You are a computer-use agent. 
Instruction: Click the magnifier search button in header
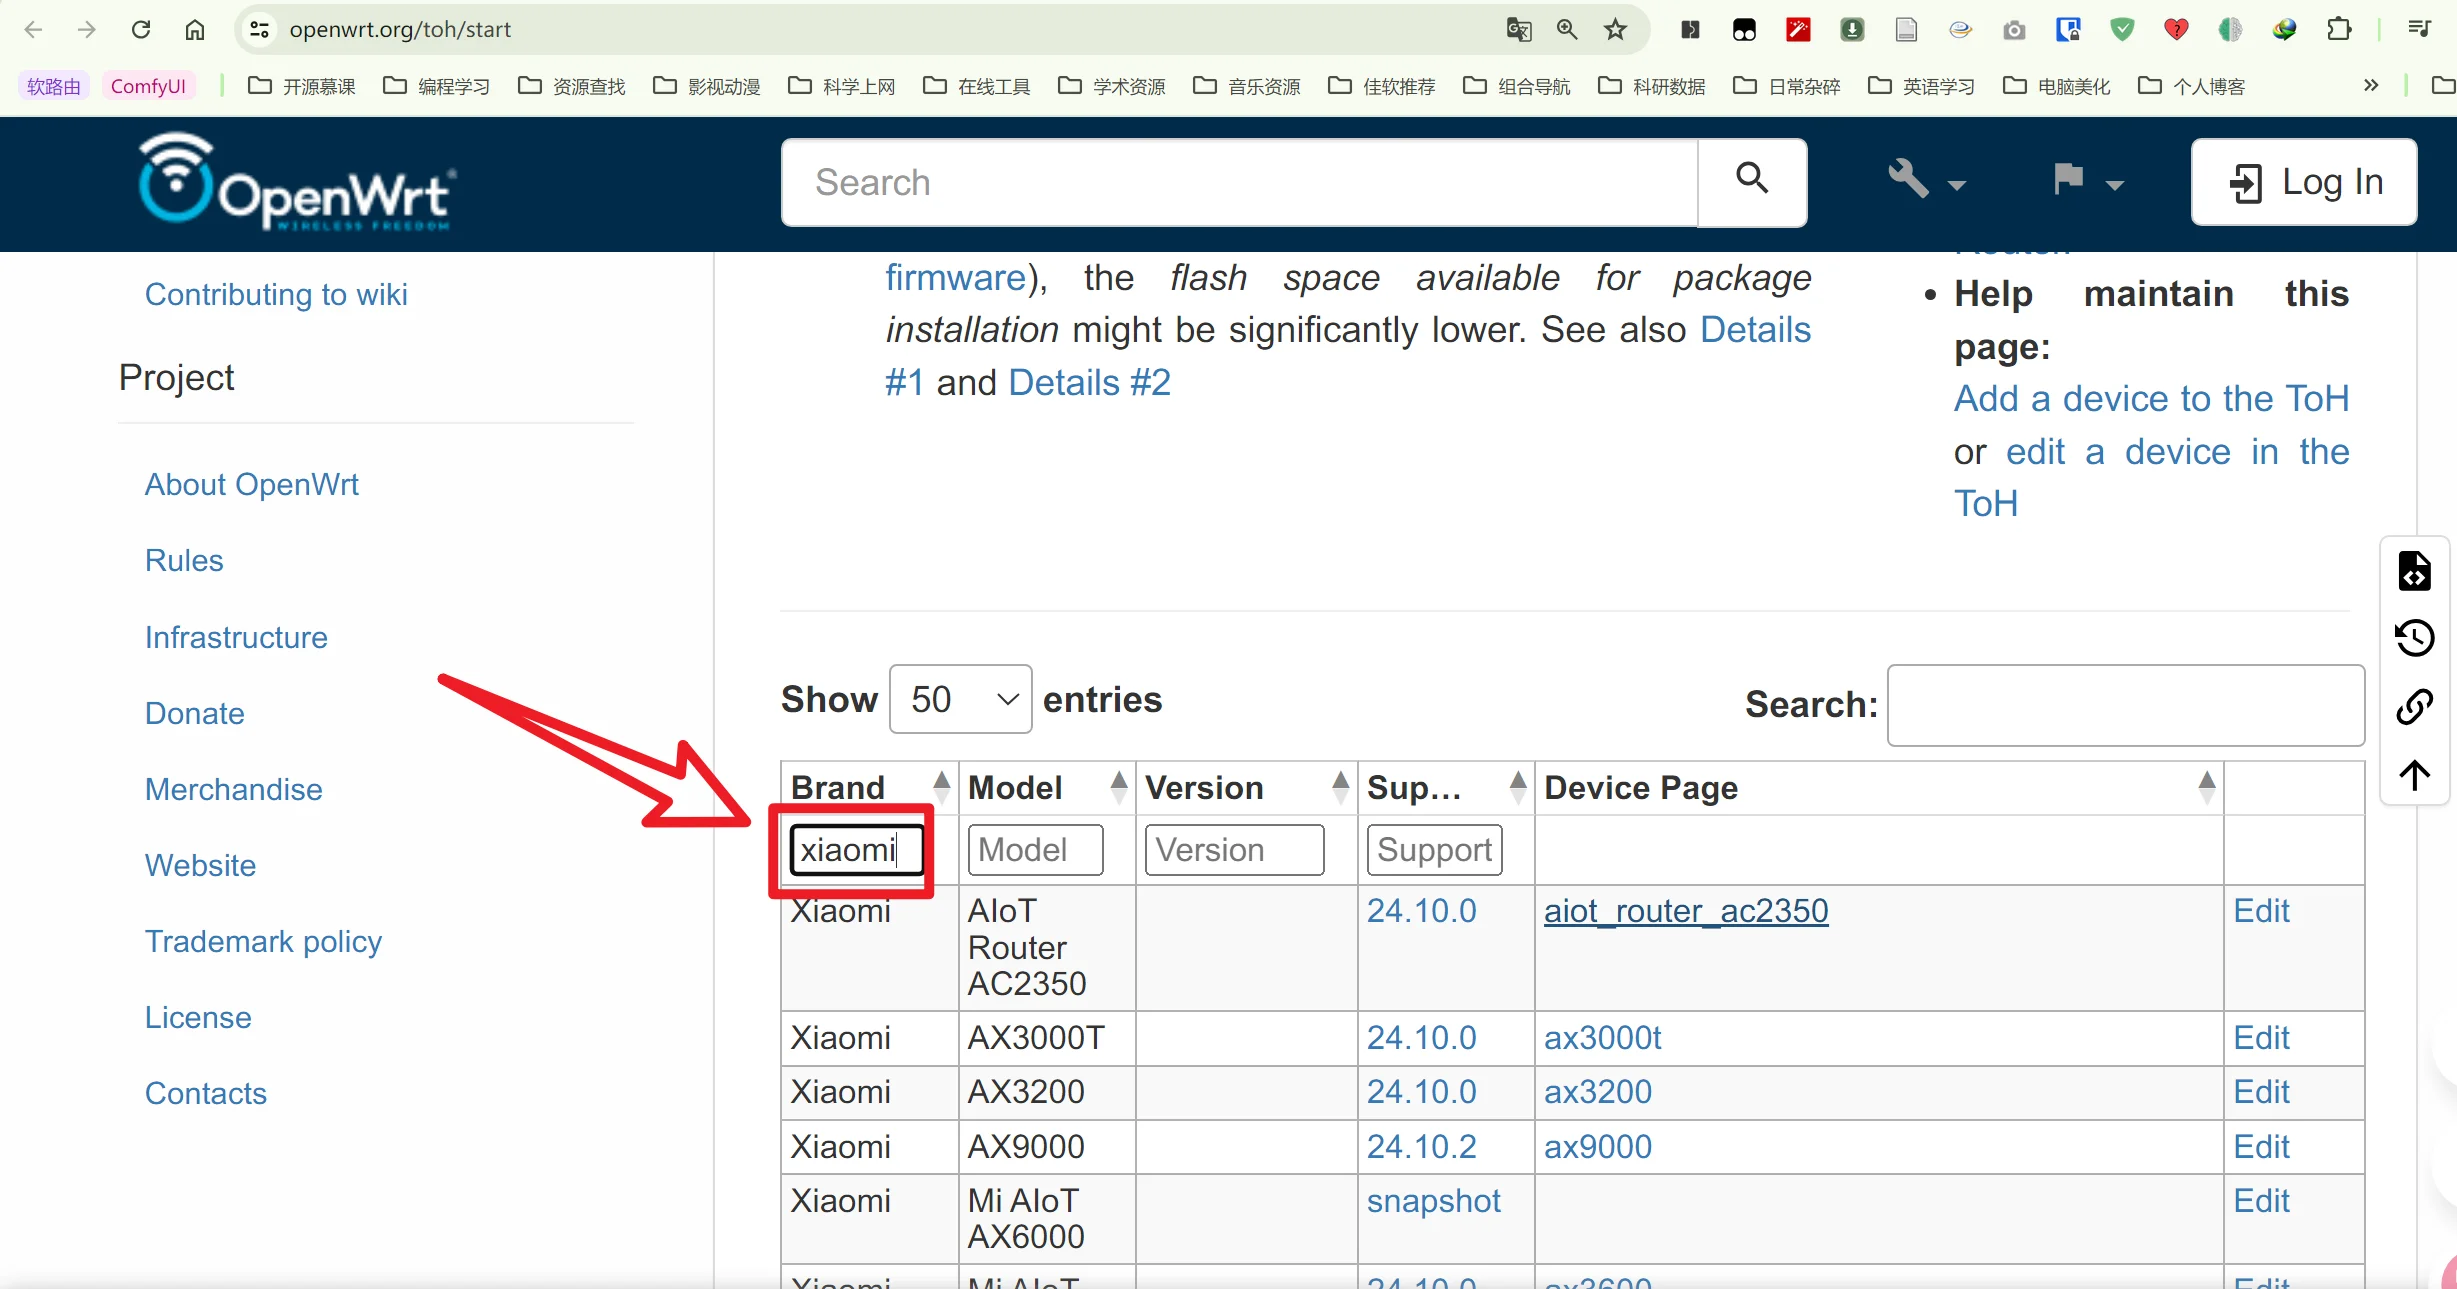pos(1752,182)
